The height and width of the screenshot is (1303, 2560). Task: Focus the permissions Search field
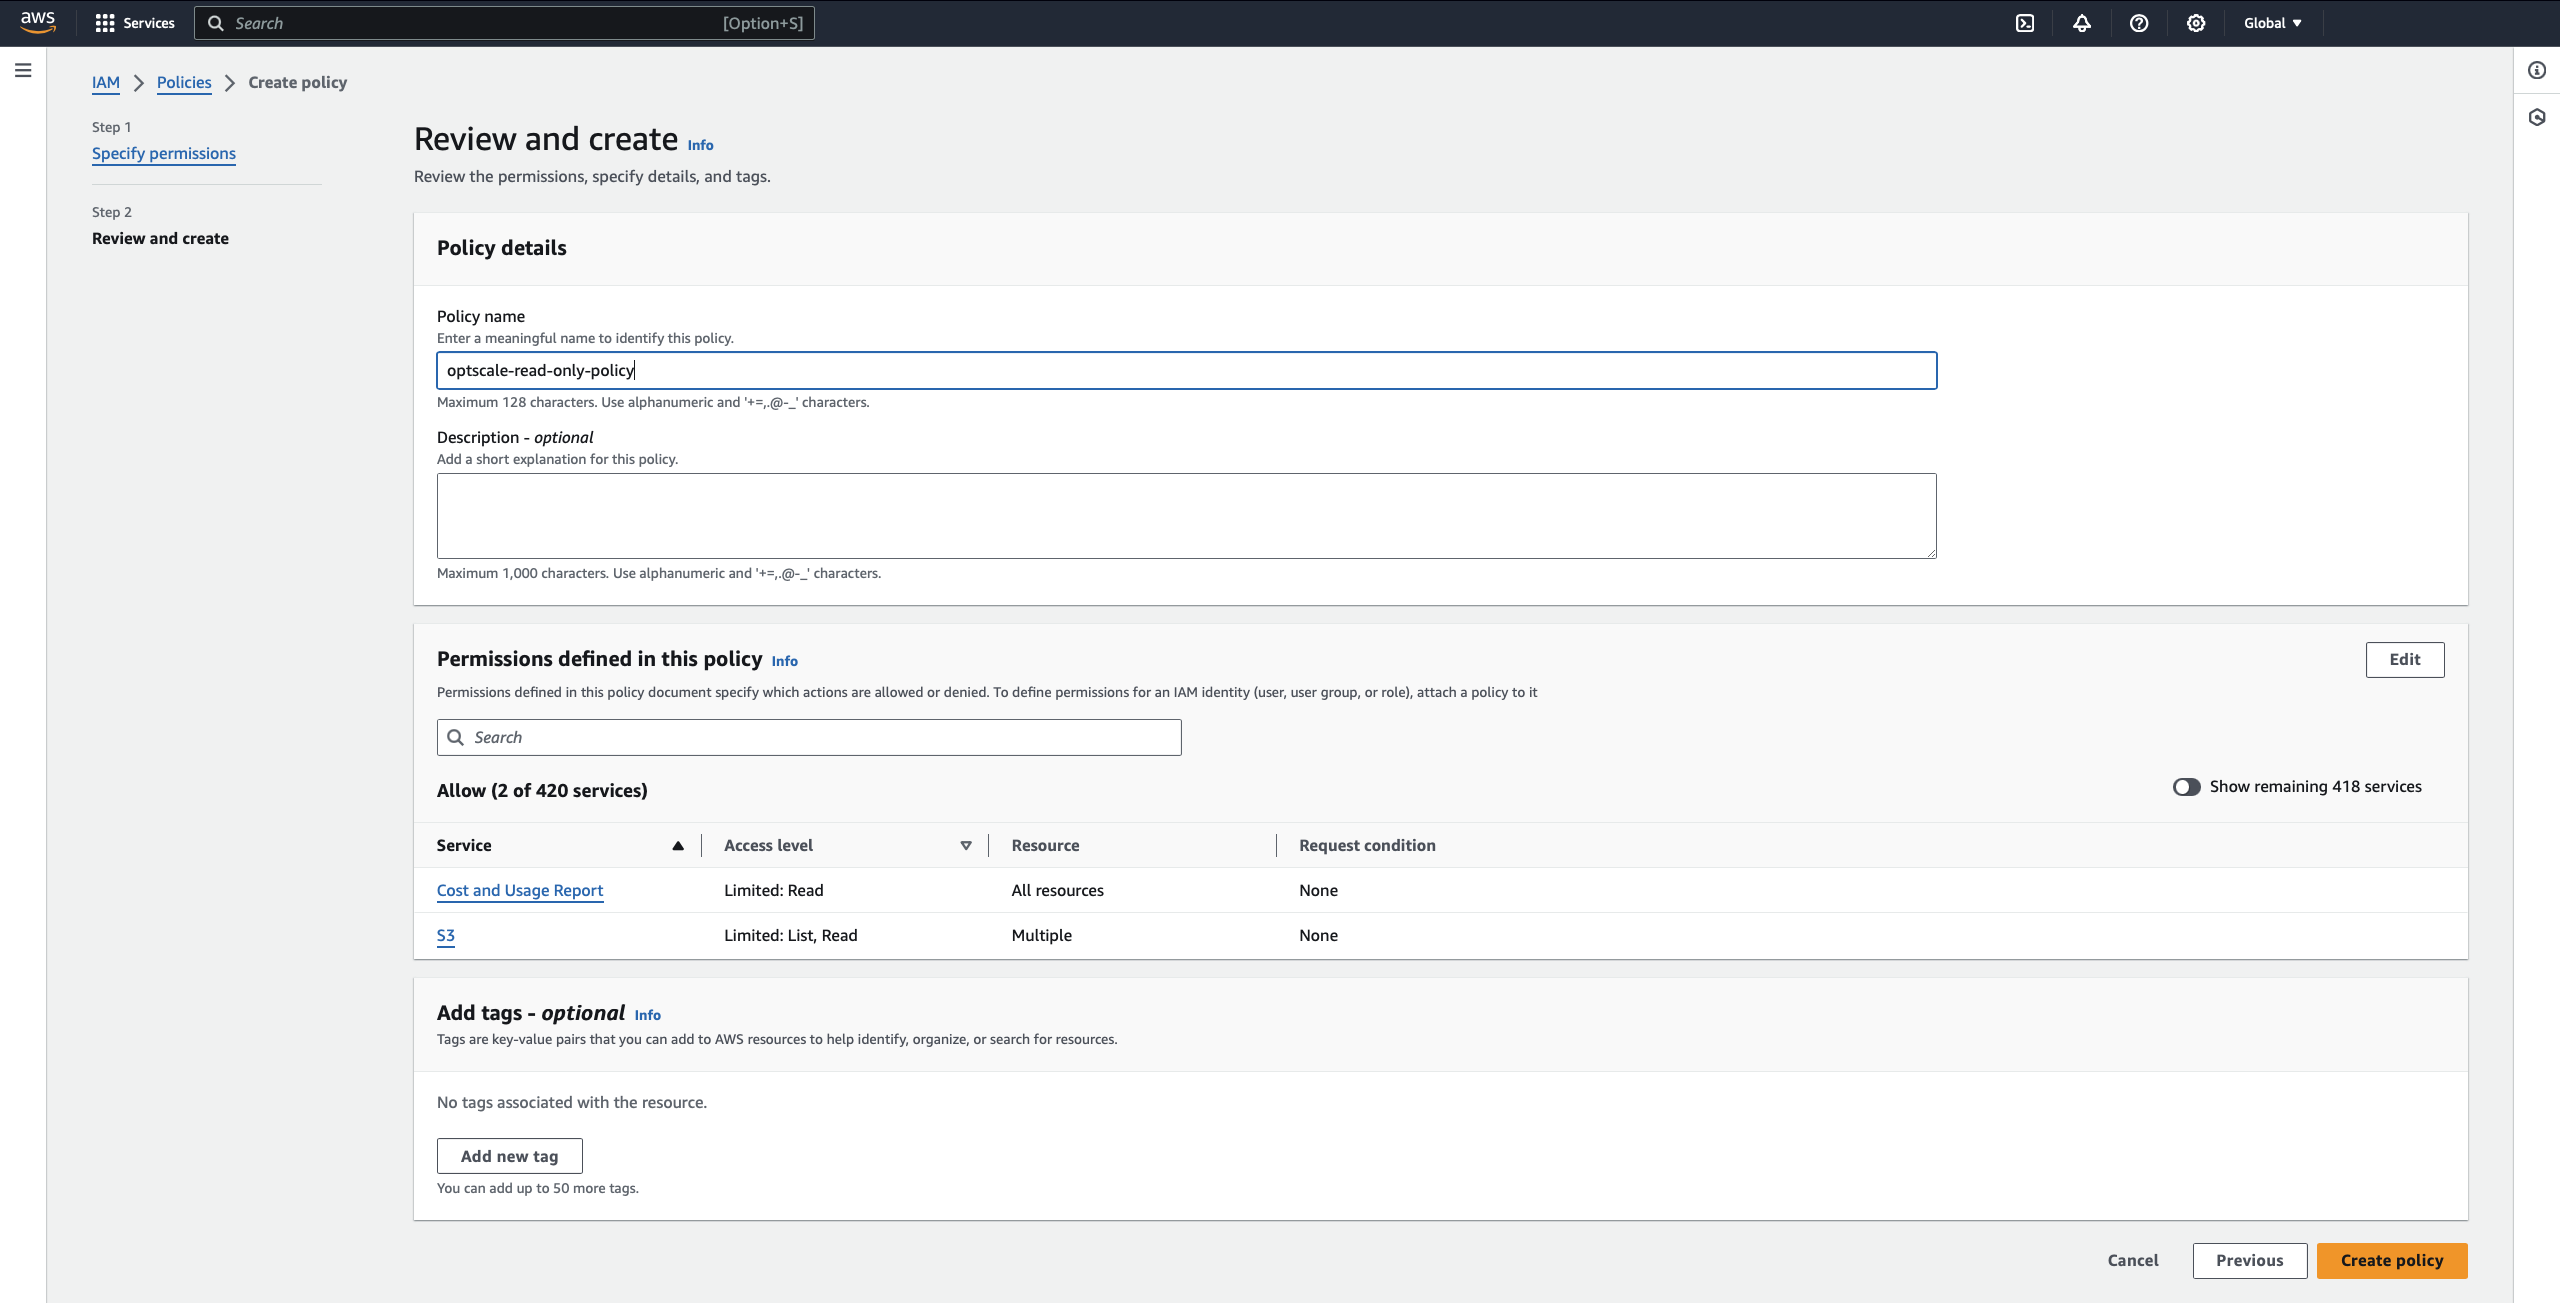809,737
